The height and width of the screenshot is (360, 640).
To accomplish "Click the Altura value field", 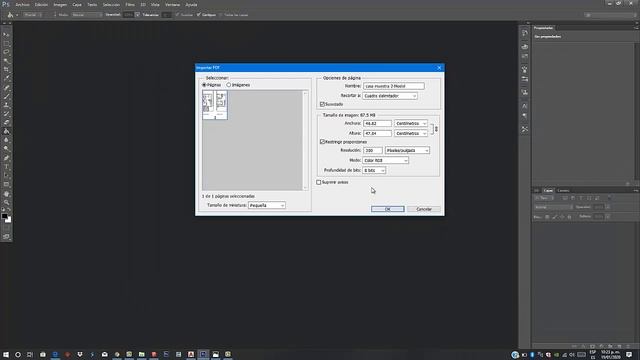I will click(x=377, y=133).
